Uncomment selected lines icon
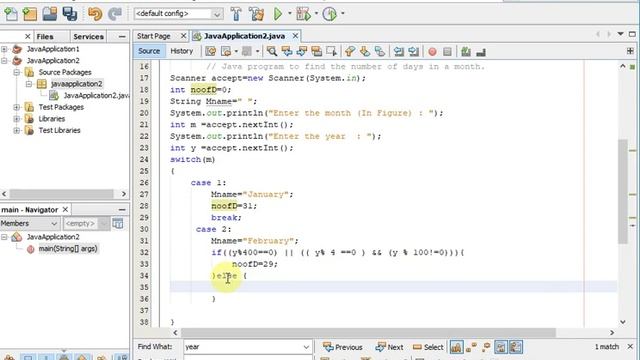Viewport: 640px width, 360px height. [481, 51]
